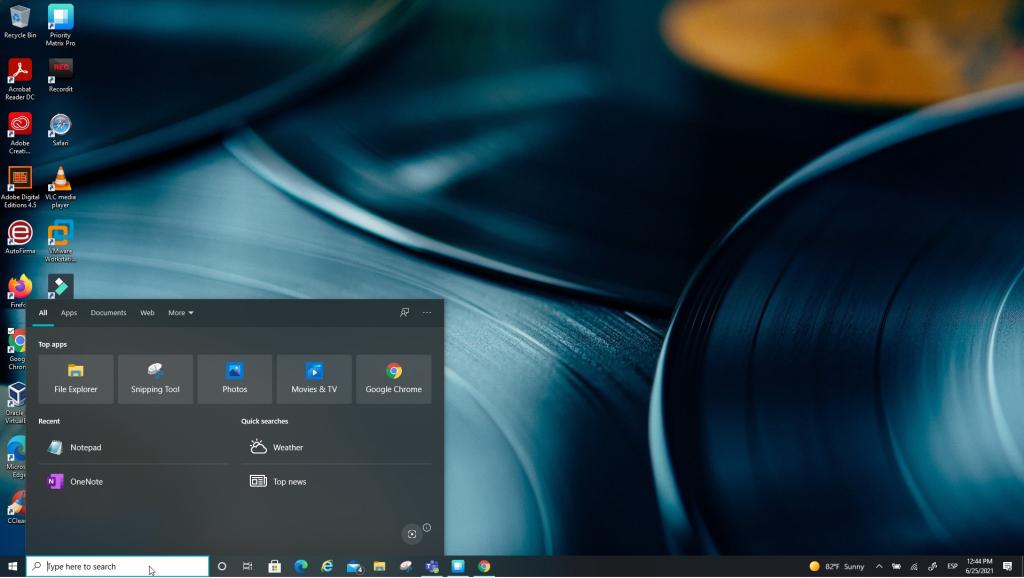Screen dimensions: 1024x578
Task: Switch to the Apps search tab
Action: click(x=69, y=313)
